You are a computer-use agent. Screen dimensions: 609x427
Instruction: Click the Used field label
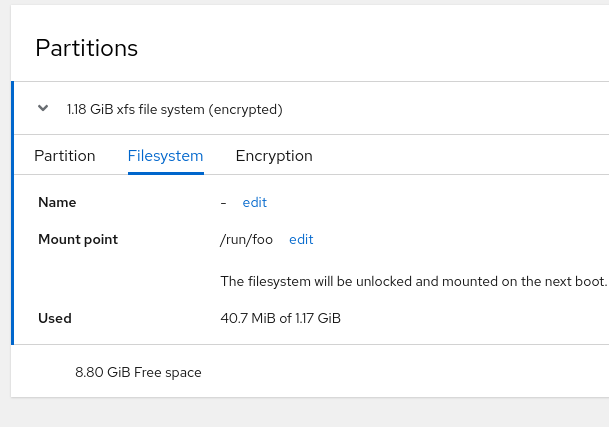55,318
